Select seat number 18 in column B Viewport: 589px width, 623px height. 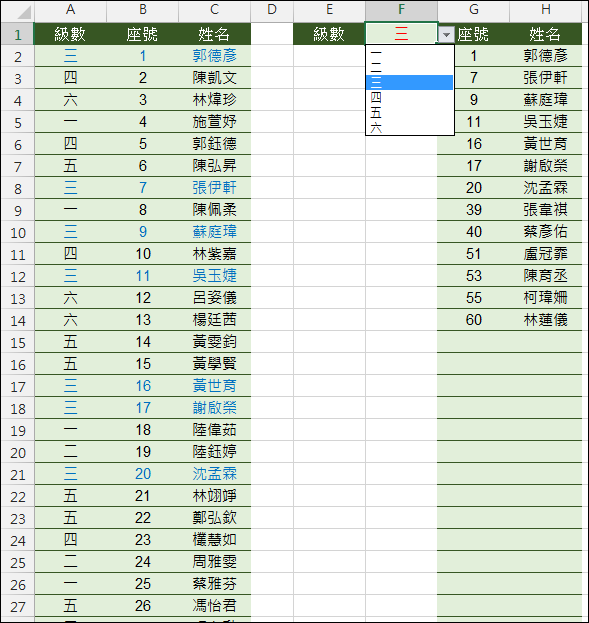[x=143, y=430]
